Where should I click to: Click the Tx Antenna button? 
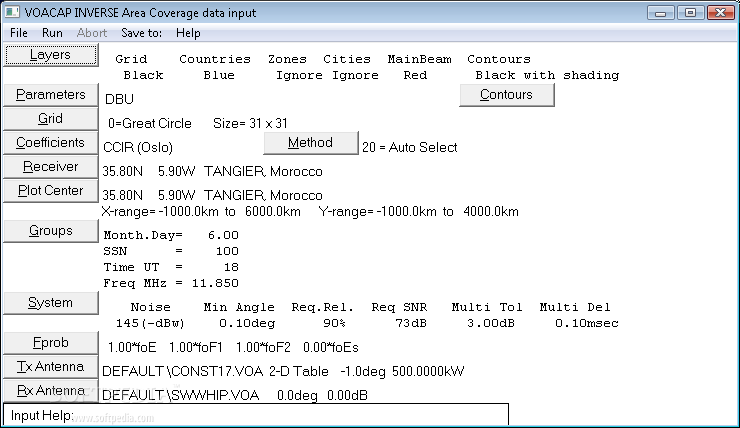pos(50,367)
